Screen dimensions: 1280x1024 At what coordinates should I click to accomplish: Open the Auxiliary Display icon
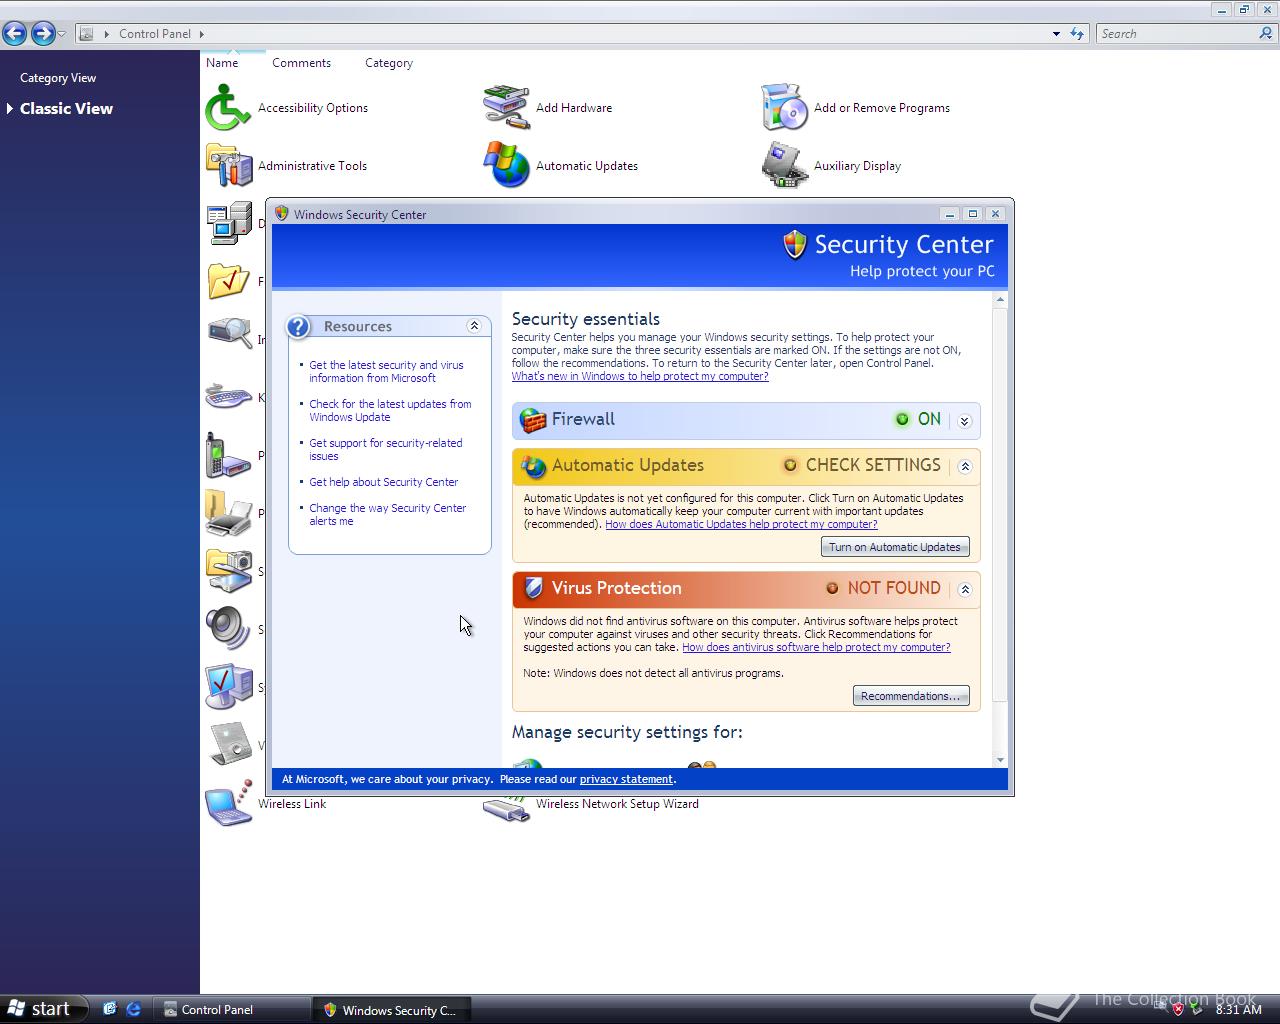[784, 166]
